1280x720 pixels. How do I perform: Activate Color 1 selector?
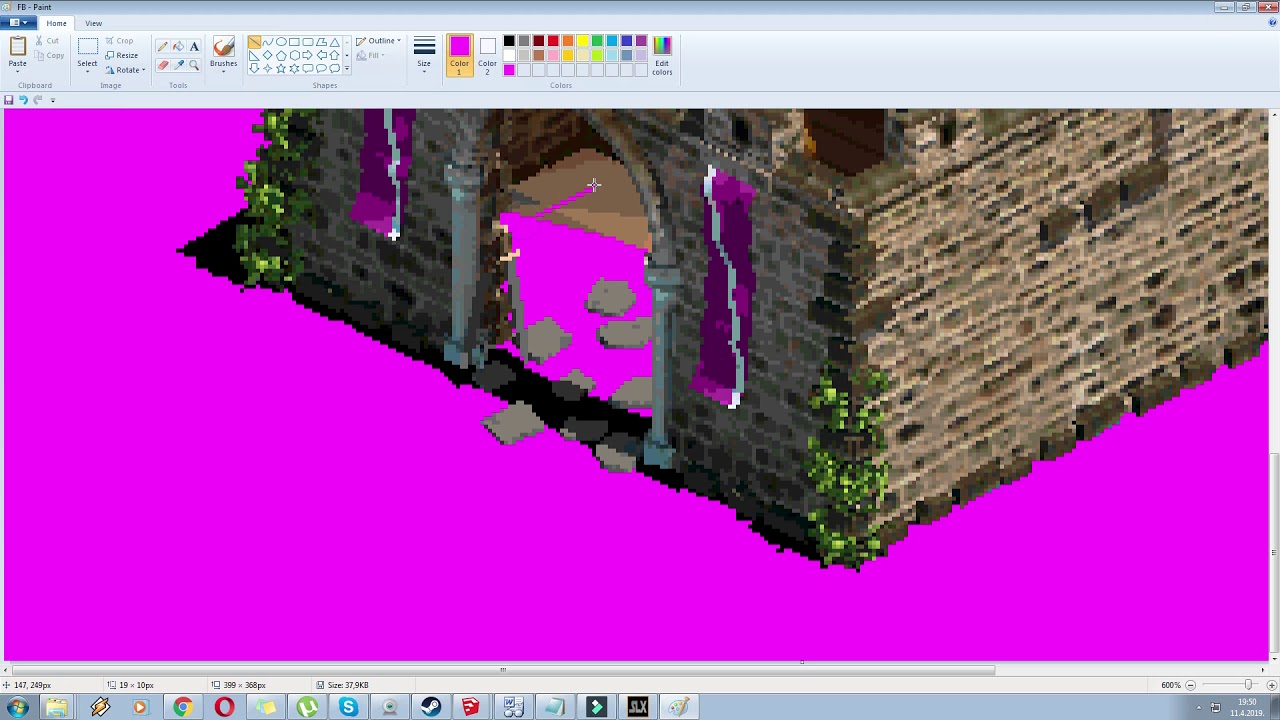[x=459, y=56]
